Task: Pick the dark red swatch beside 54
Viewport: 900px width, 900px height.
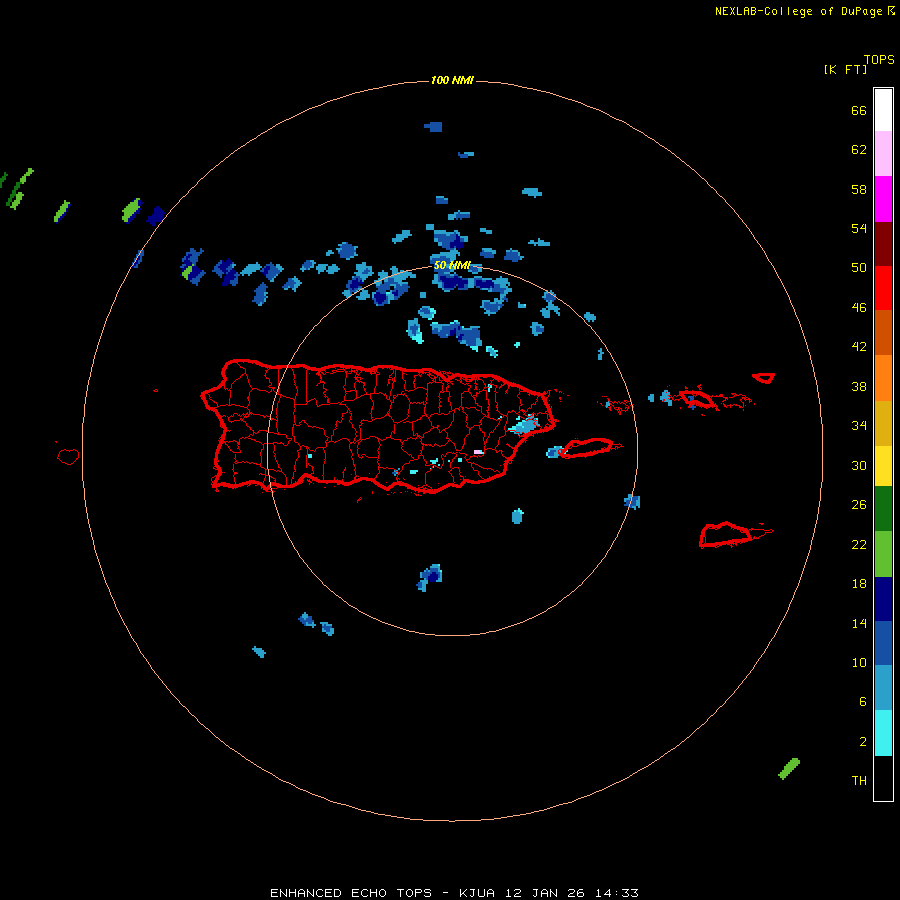Action: [883, 243]
